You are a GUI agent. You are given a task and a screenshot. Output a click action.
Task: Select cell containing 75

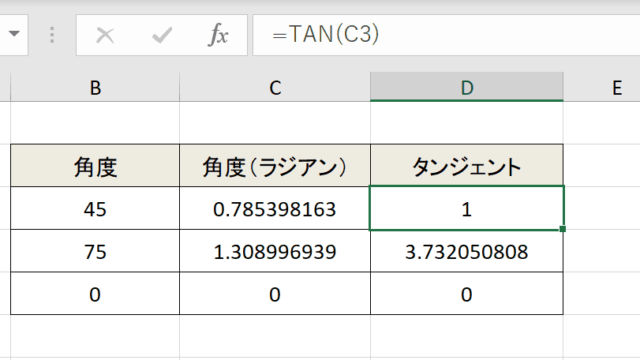pyautogui.click(x=95, y=251)
